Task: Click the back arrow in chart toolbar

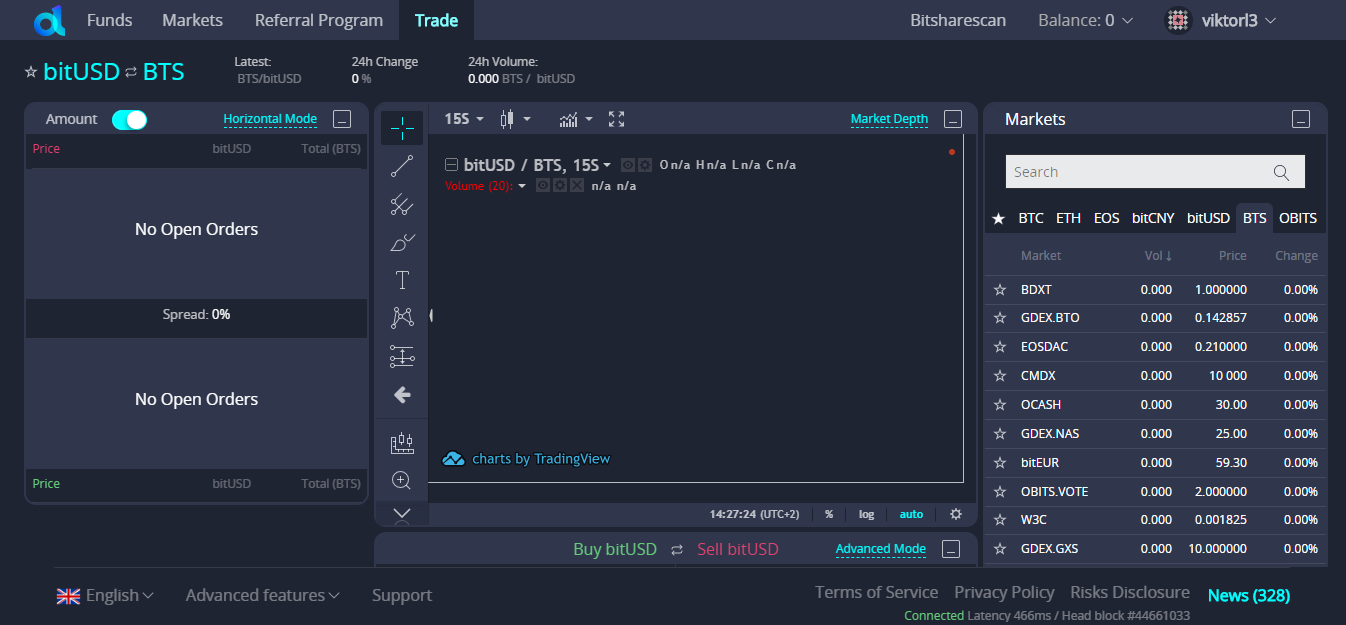Action: click(x=402, y=395)
